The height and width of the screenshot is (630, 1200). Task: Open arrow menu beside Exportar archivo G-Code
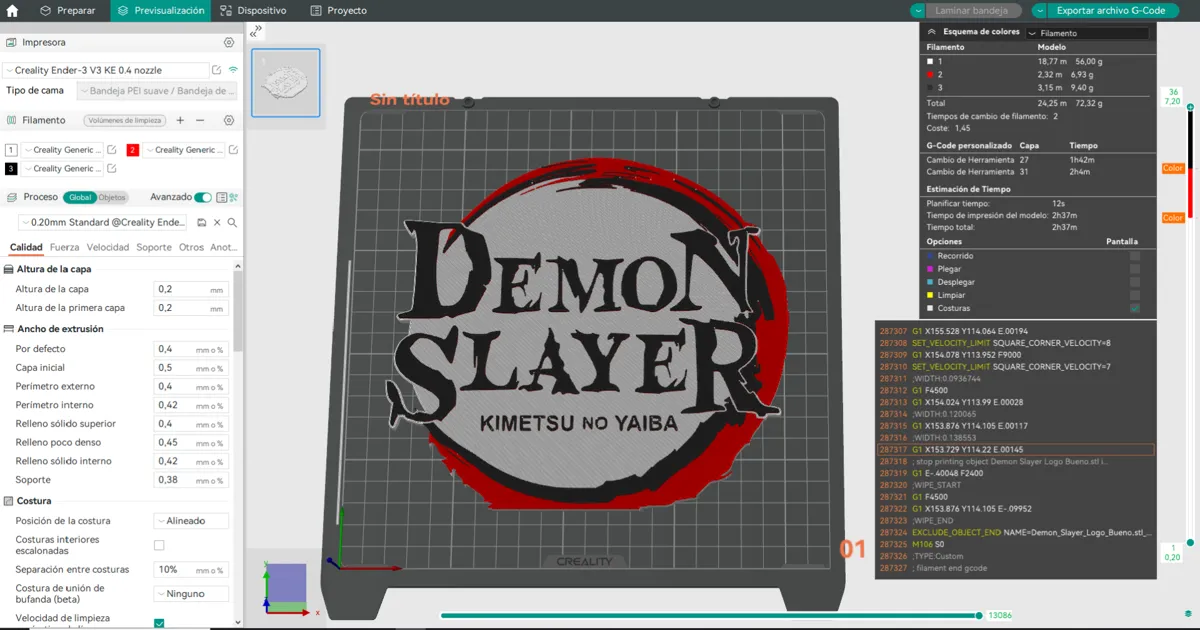point(1041,10)
